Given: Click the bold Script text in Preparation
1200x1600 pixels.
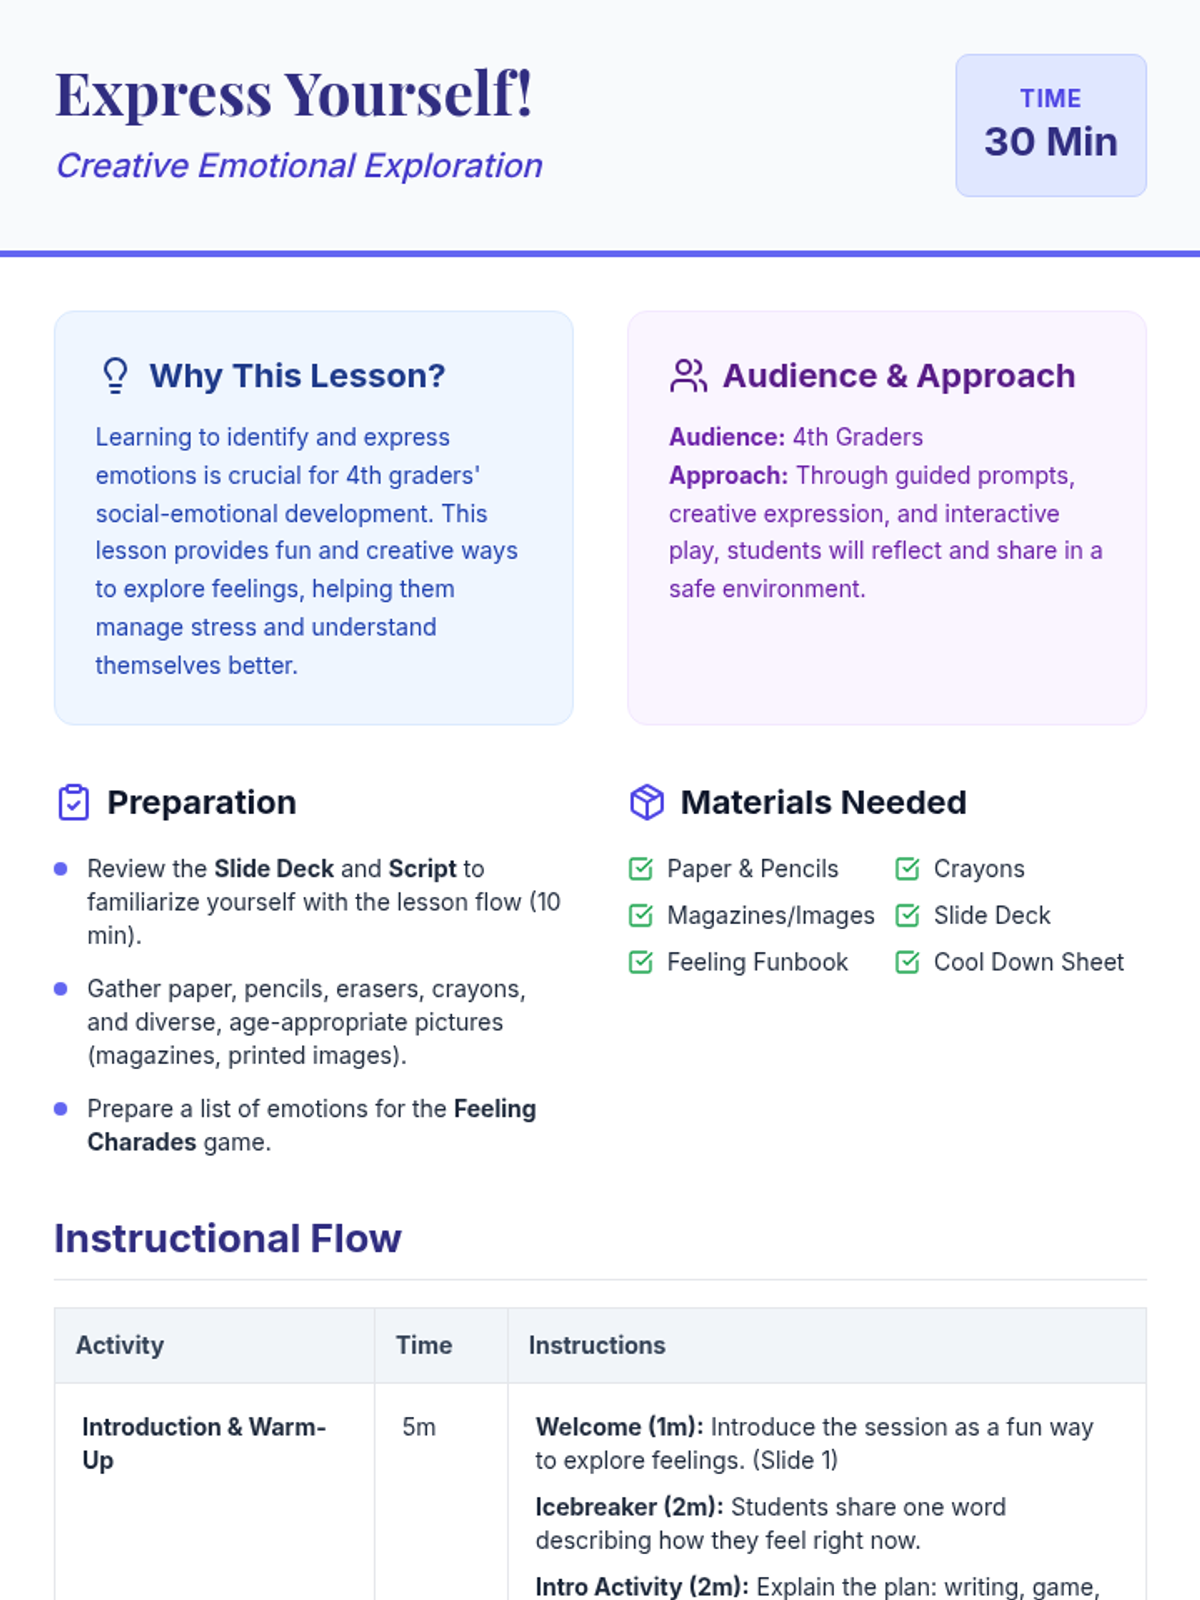Looking at the screenshot, I should (x=422, y=869).
